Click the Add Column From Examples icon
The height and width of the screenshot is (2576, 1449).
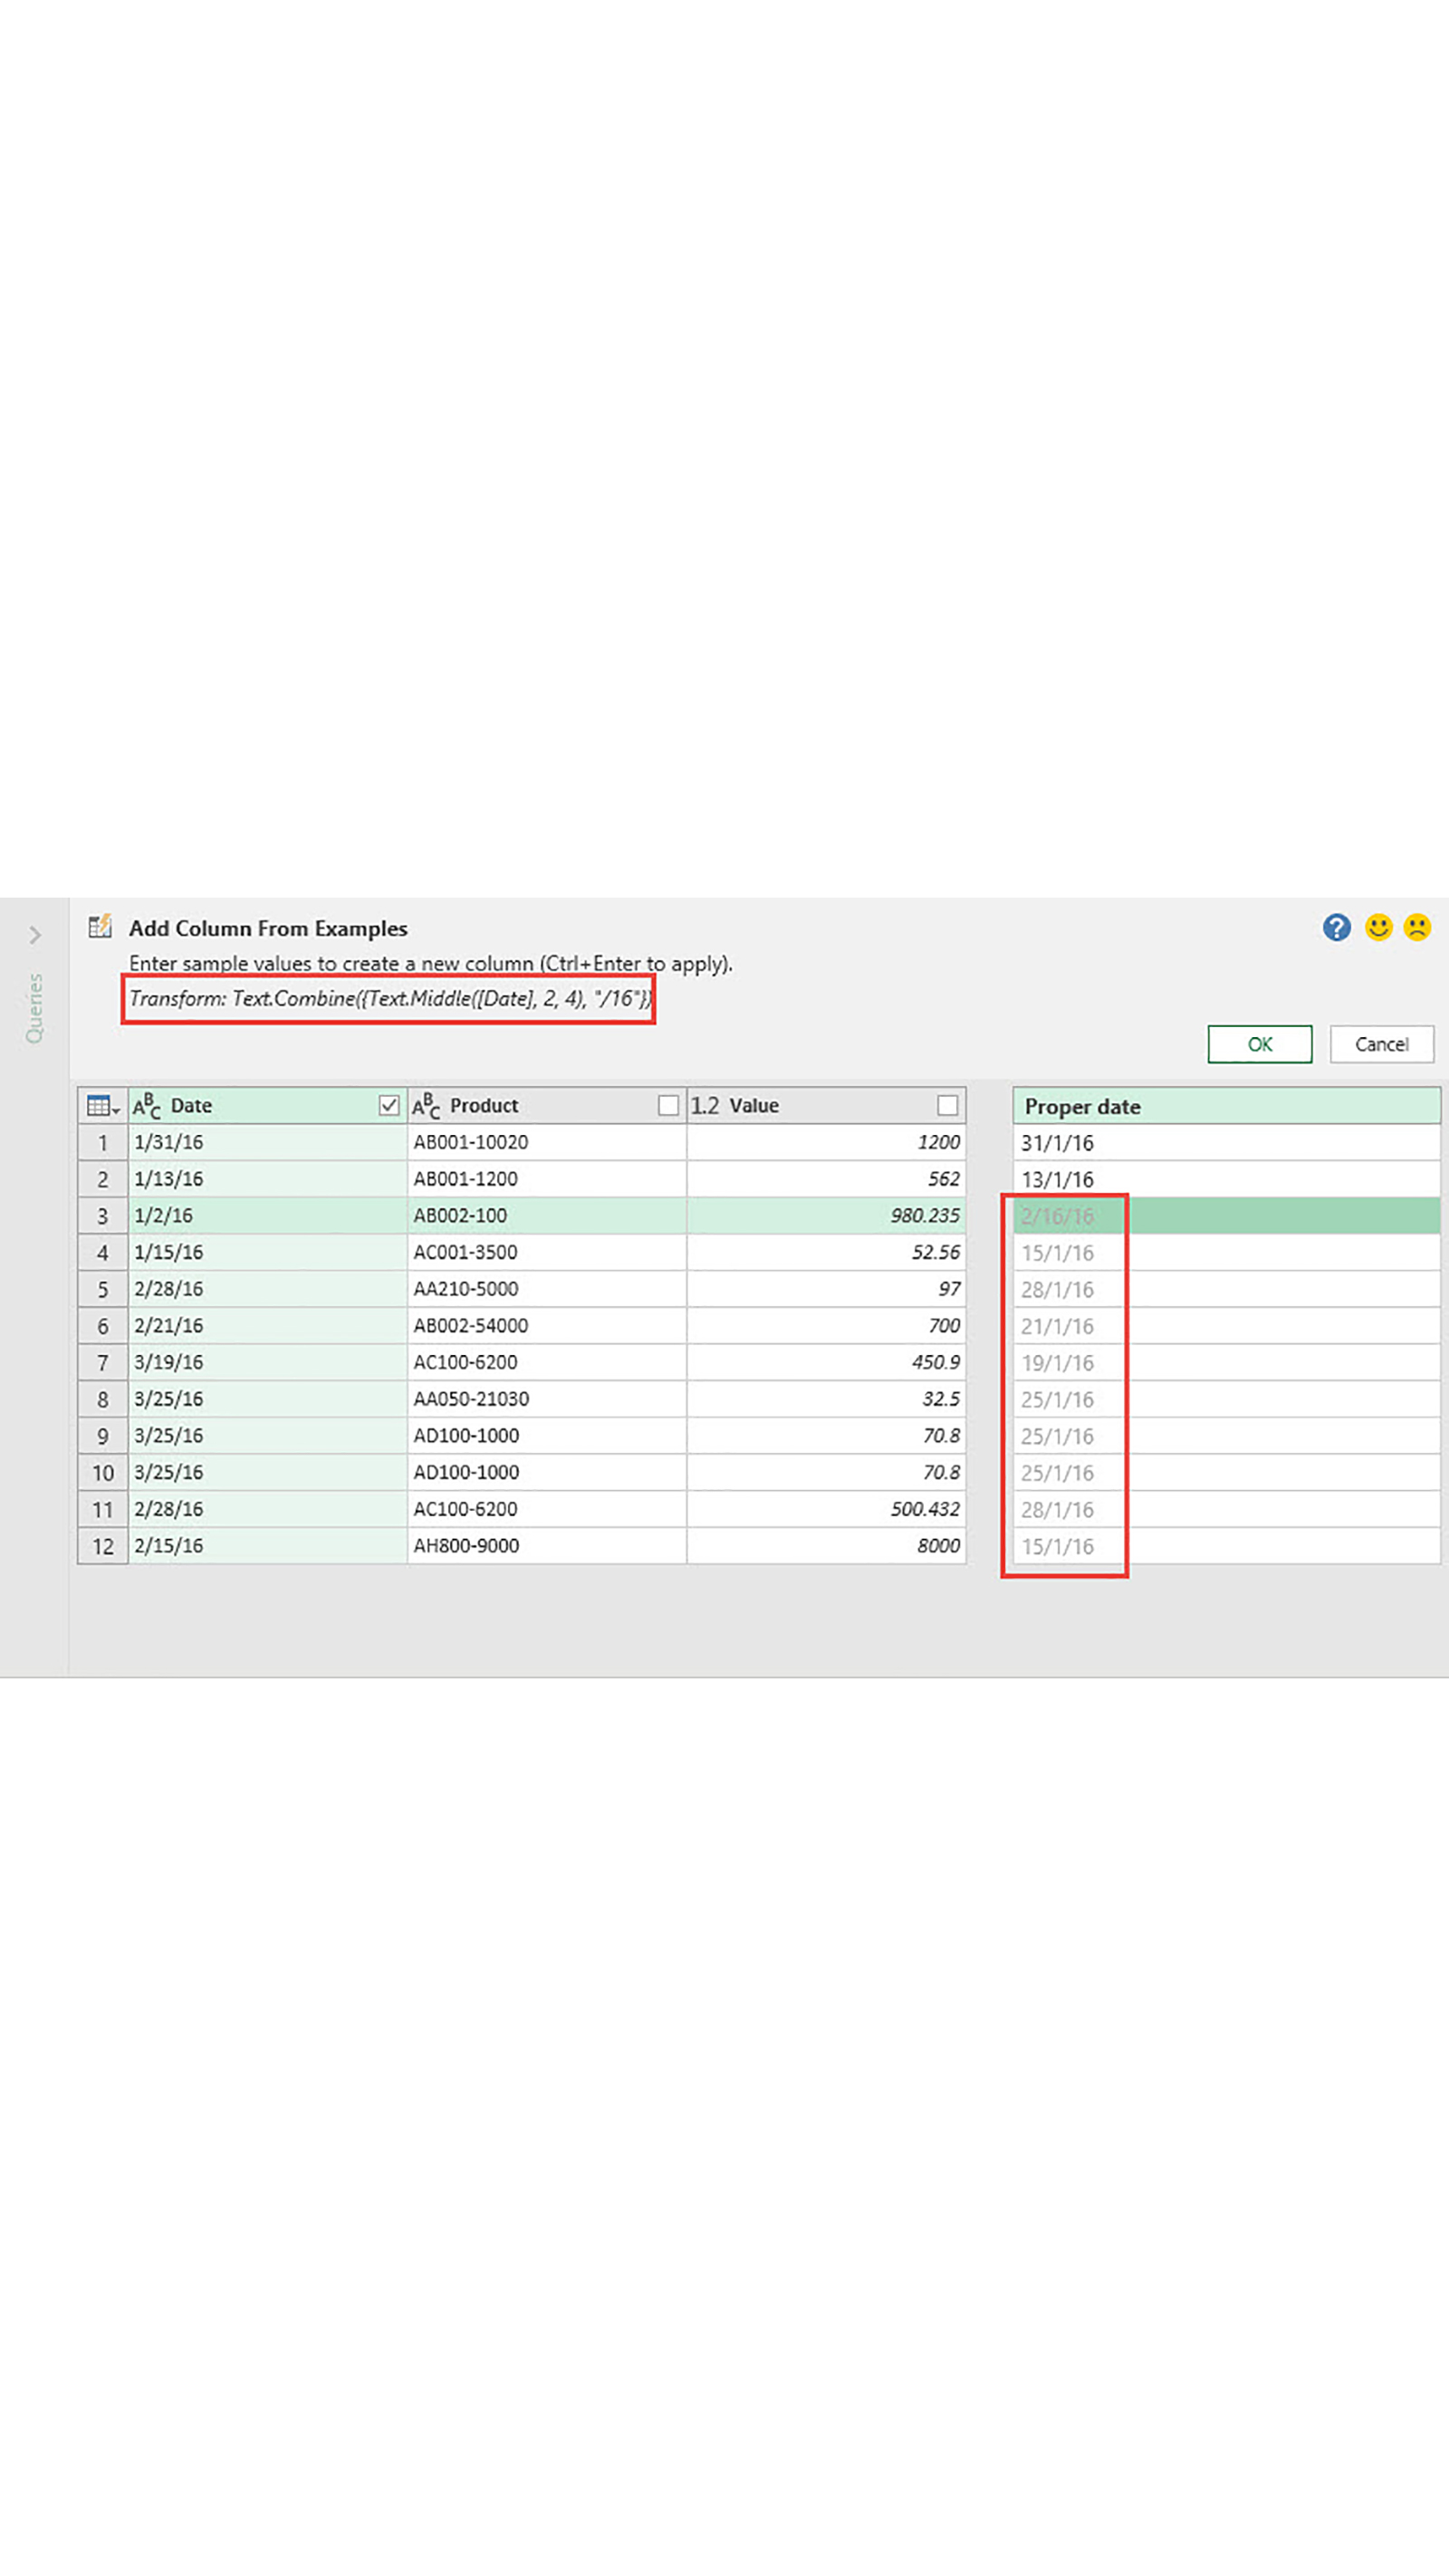[x=100, y=927]
